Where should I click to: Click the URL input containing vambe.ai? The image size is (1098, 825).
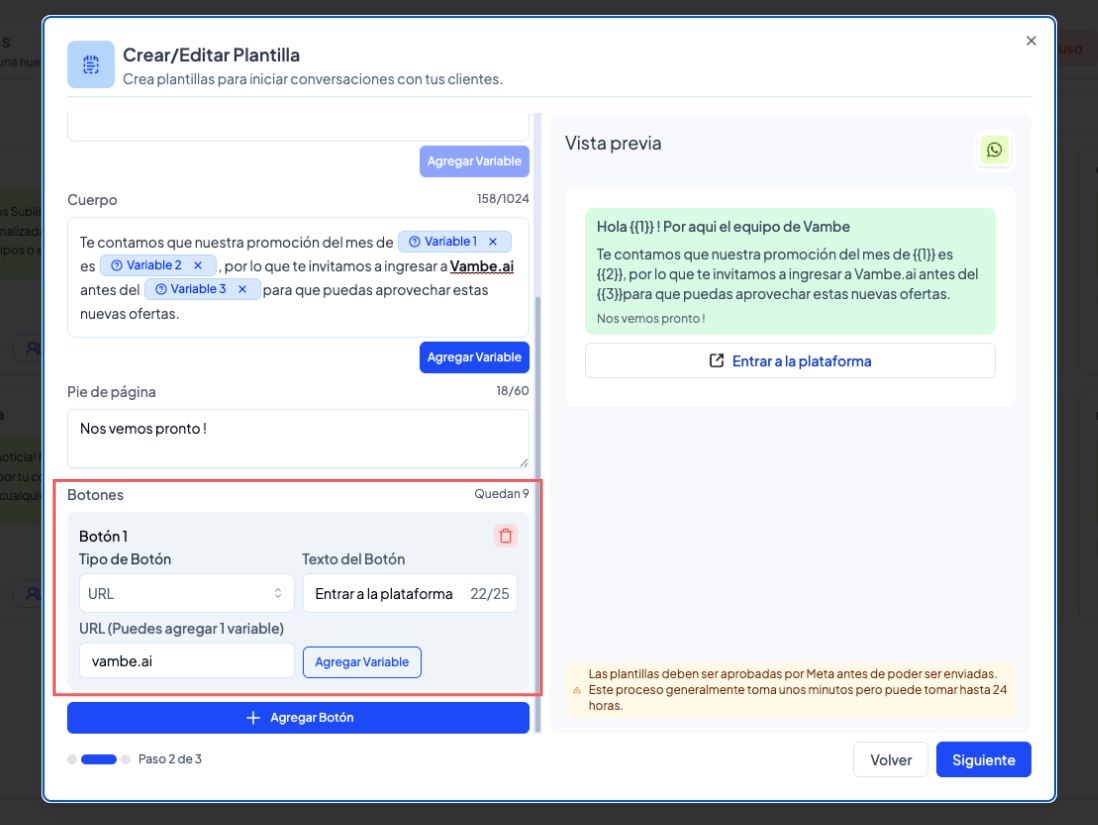coord(186,662)
